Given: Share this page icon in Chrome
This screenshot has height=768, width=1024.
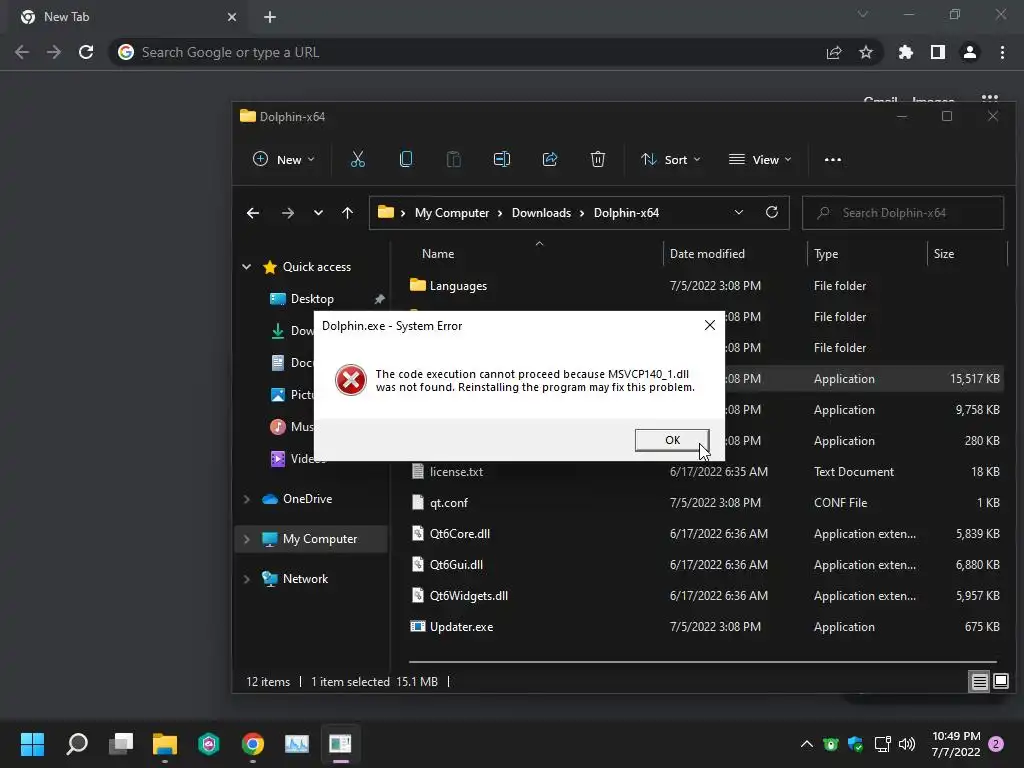Looking at the screenshot, I should (834, 52).
